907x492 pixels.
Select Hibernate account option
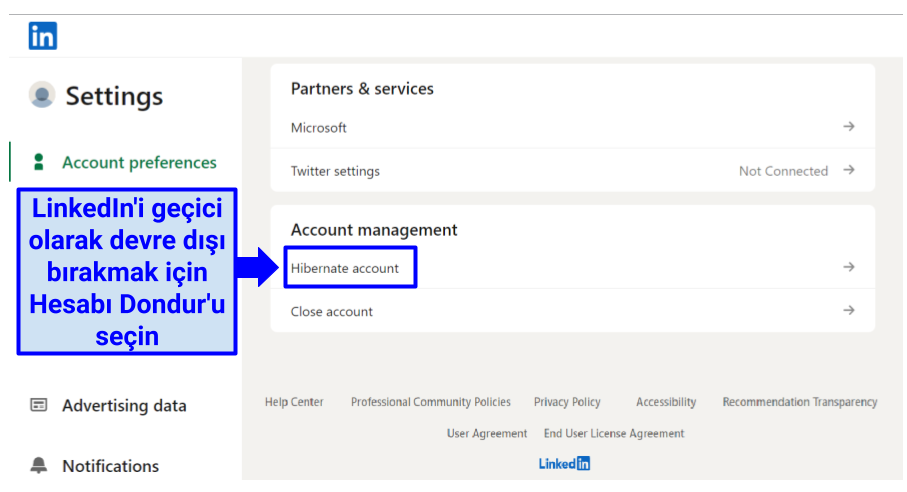(x=573, y=268)
